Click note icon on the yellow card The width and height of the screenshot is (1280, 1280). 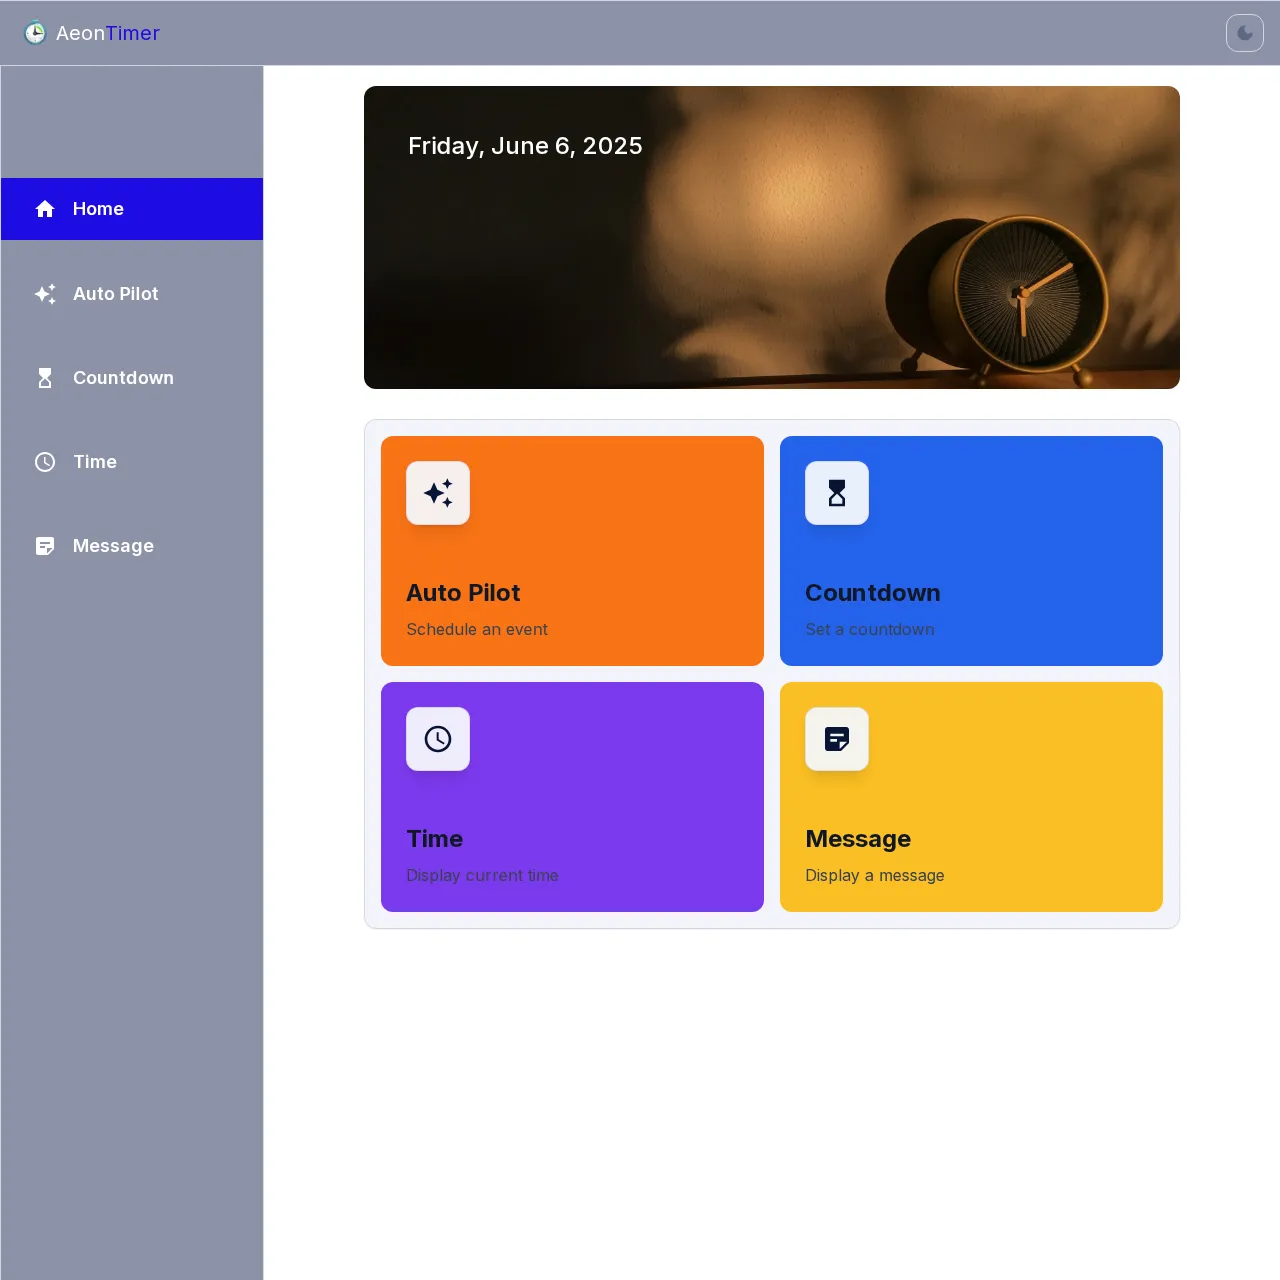[x=837, y=739]
